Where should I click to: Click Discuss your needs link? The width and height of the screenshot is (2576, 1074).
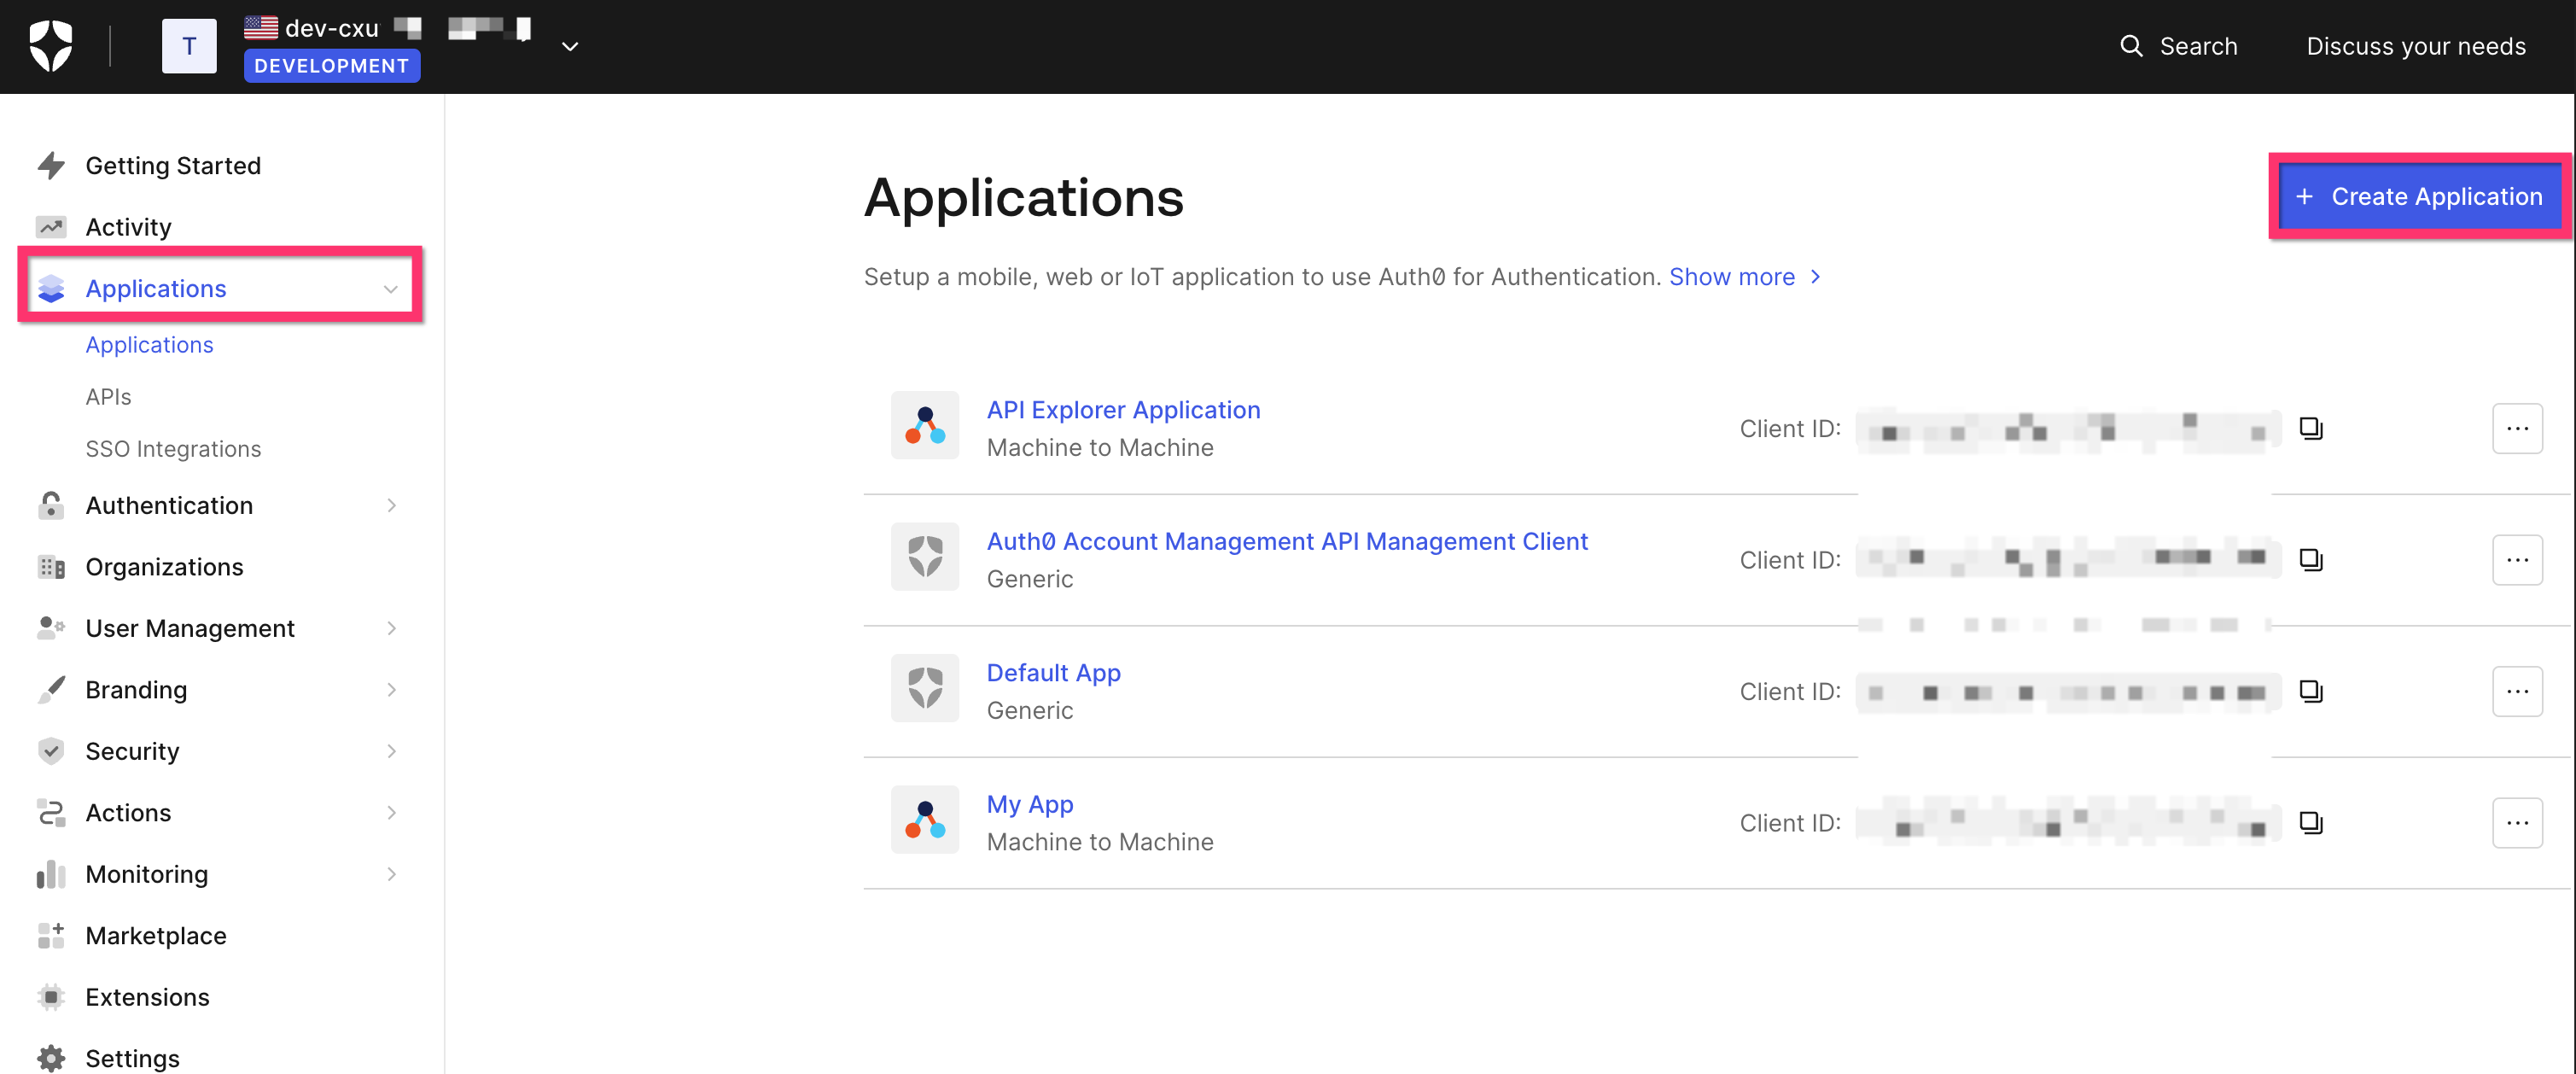click(2416, 46)
